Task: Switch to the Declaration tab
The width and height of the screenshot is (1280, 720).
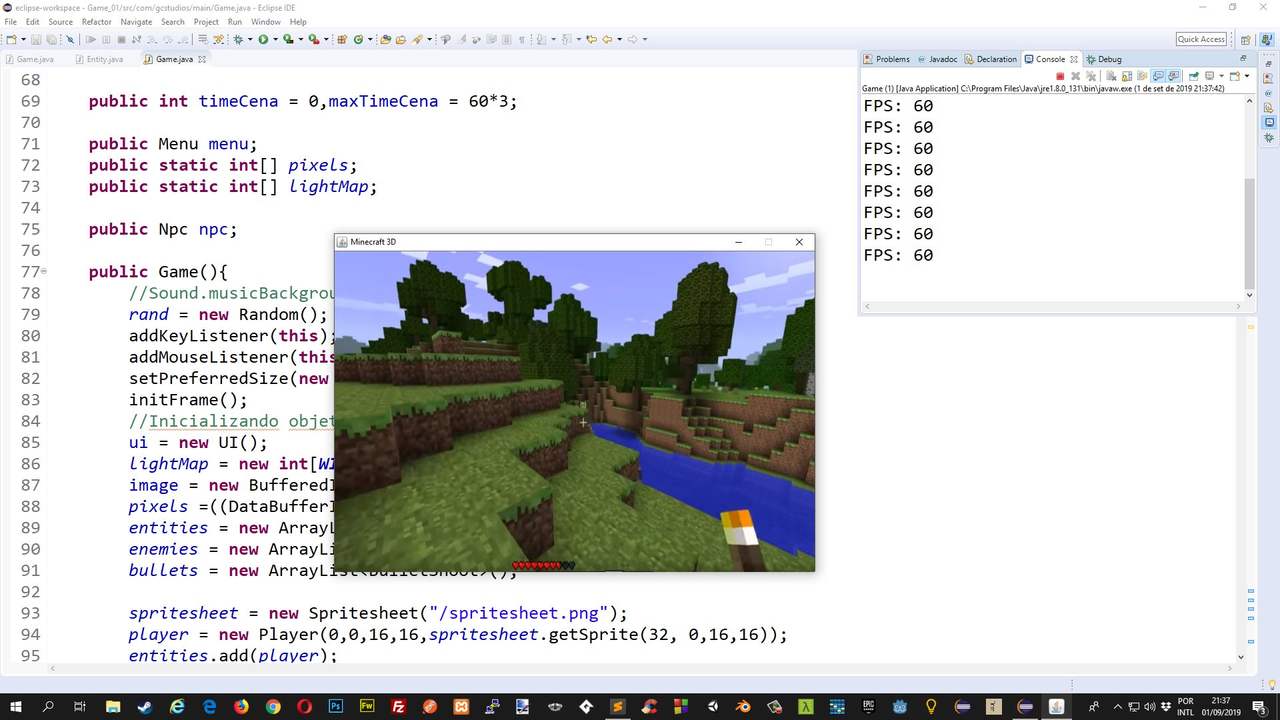Action: [x=990, y=59]
